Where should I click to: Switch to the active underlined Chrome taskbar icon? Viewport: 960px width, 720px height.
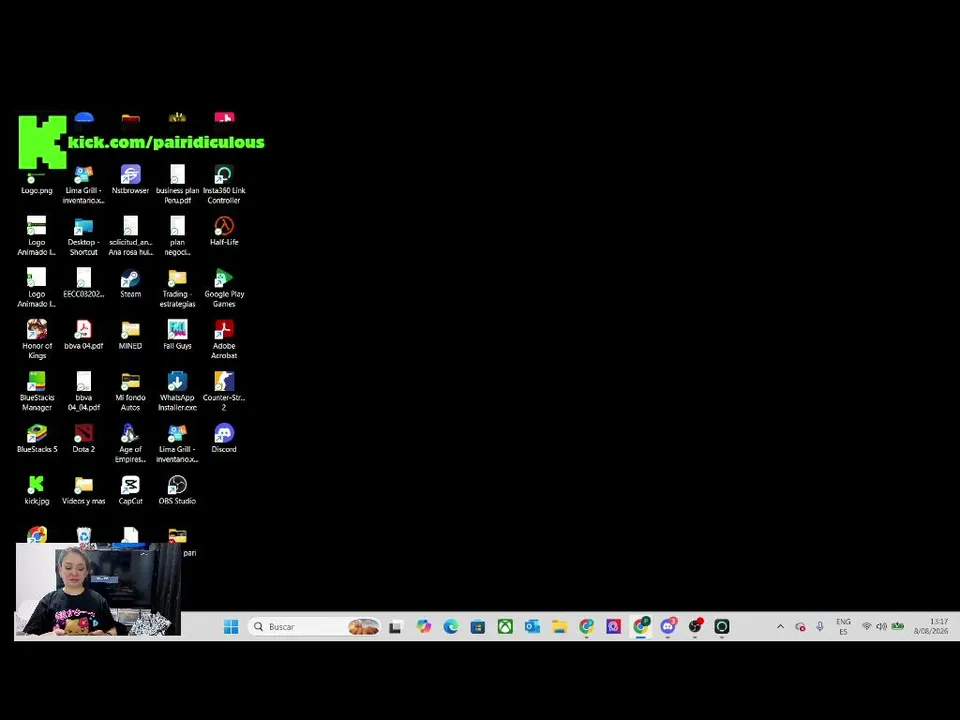click(641, 626)
